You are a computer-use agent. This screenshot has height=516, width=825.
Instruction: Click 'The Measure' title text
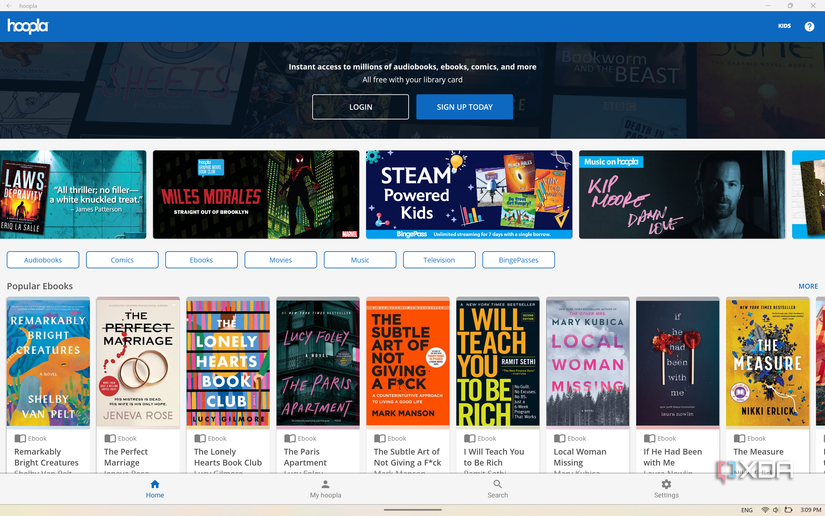(758, 452)
